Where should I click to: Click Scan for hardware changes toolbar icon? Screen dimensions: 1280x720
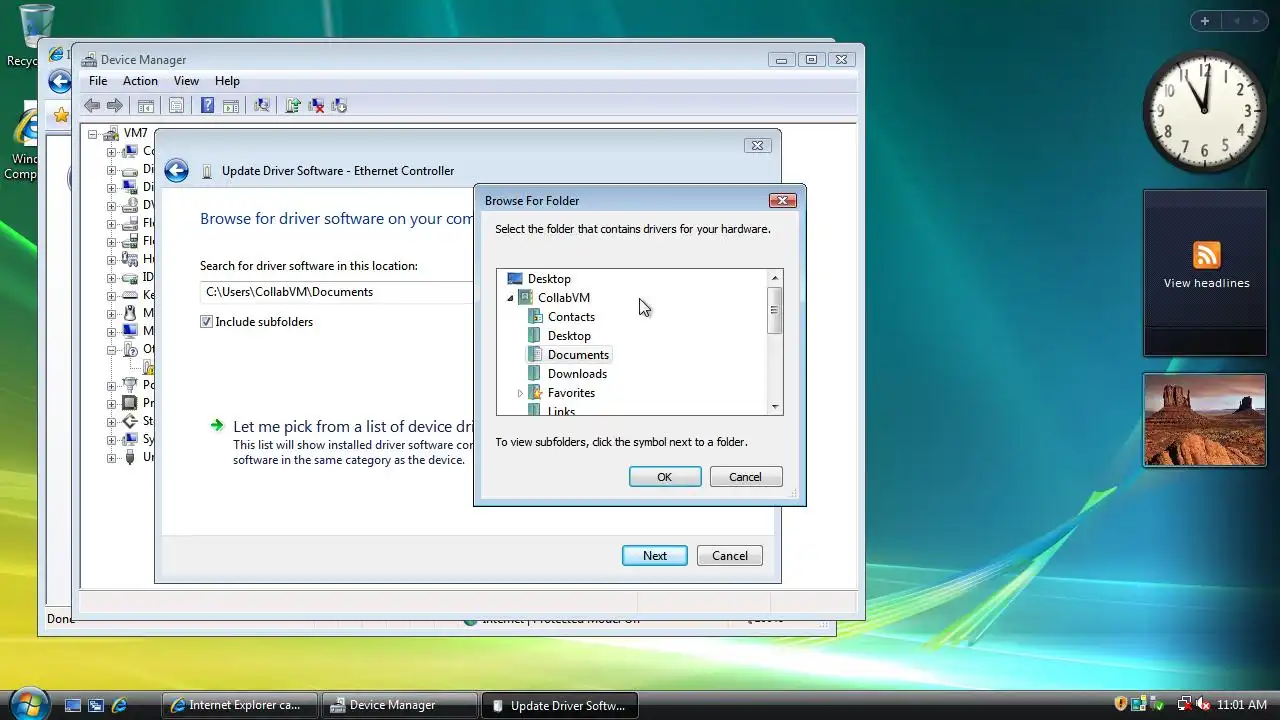point(262,105)
